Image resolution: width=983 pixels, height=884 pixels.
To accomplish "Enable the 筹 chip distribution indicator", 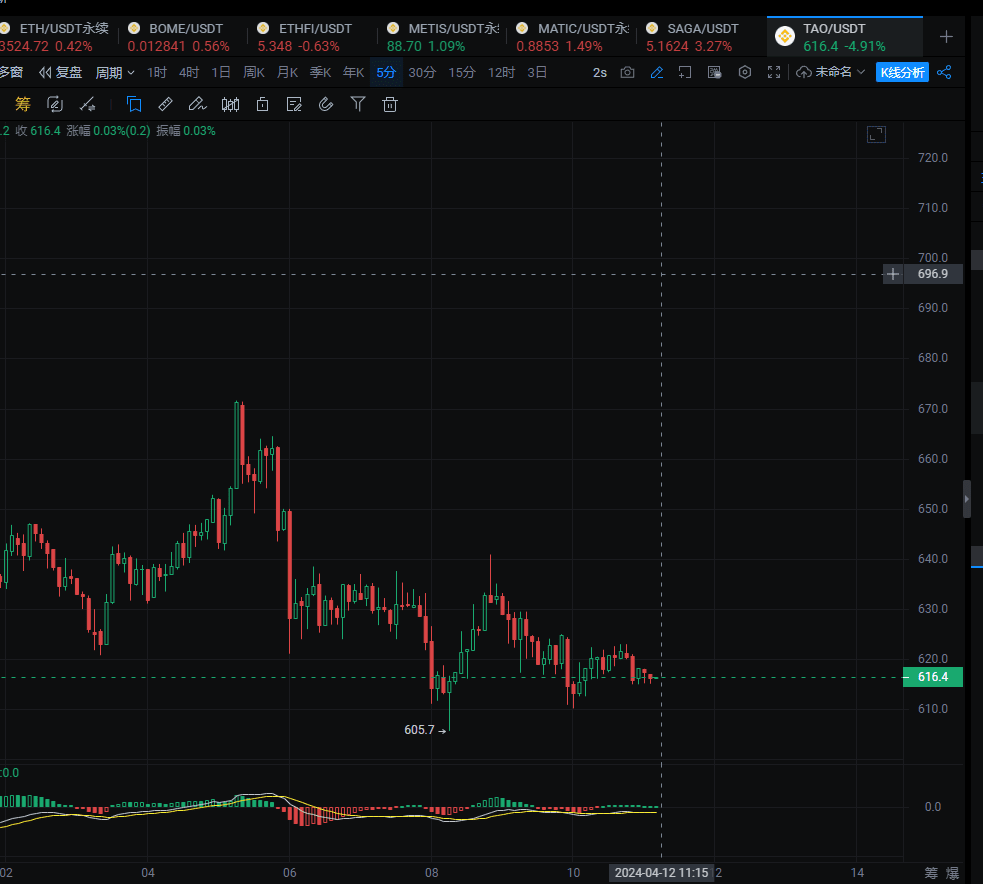I will [x=22, y=103].
